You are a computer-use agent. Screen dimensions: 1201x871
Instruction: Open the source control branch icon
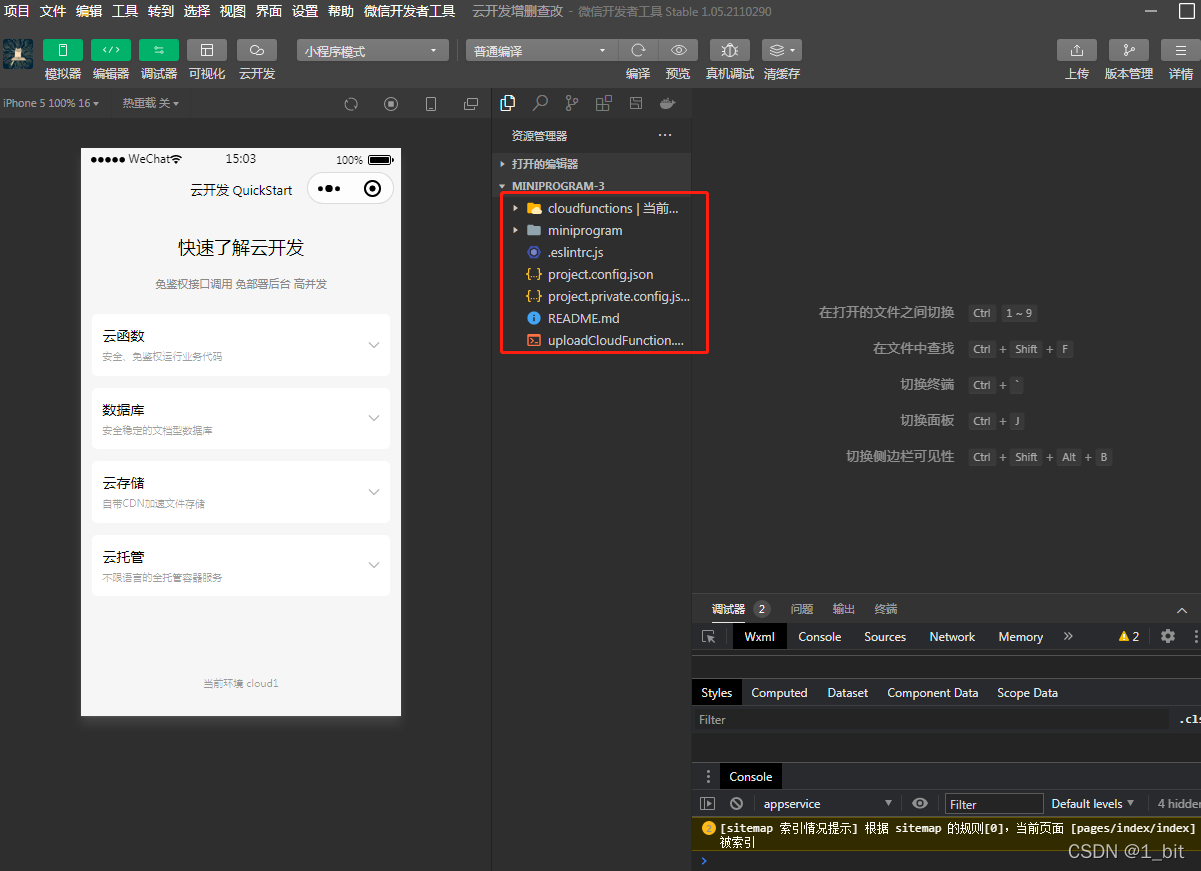point(572,103)
